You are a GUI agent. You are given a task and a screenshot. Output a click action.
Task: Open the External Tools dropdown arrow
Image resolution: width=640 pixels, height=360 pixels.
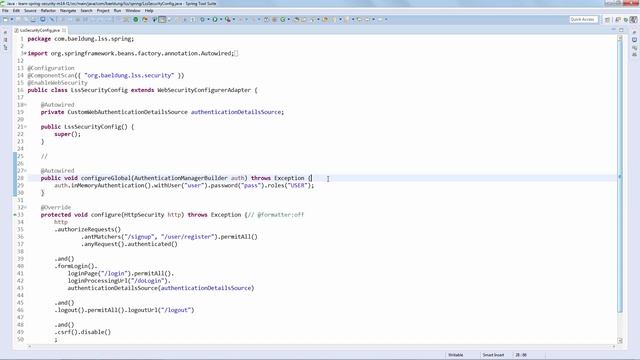point(234,19)
